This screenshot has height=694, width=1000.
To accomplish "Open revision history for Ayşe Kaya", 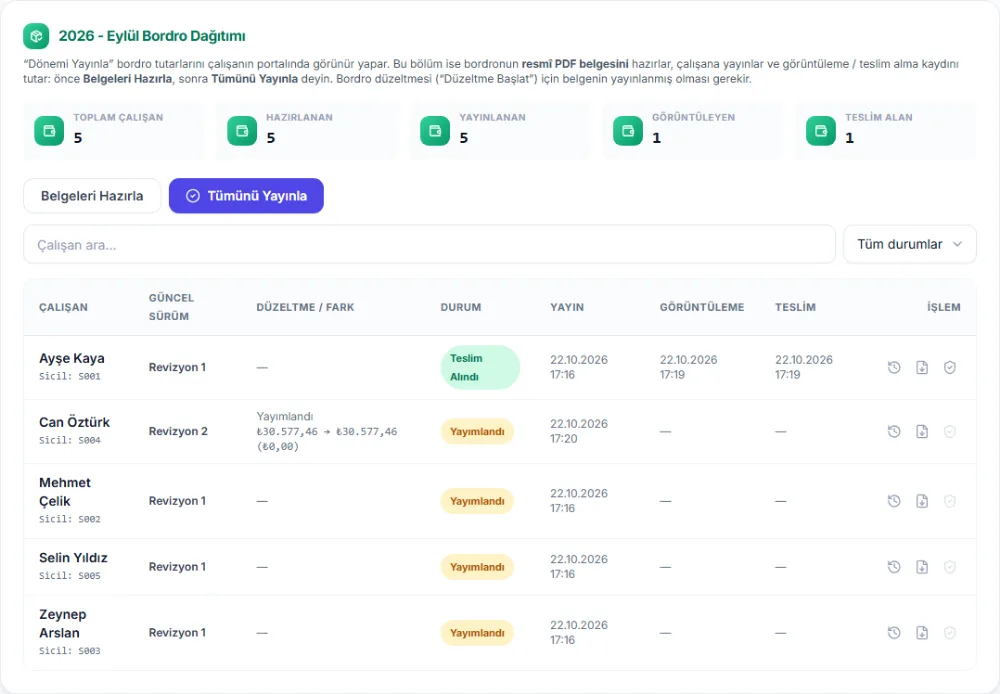I will (x=894, y=367).
